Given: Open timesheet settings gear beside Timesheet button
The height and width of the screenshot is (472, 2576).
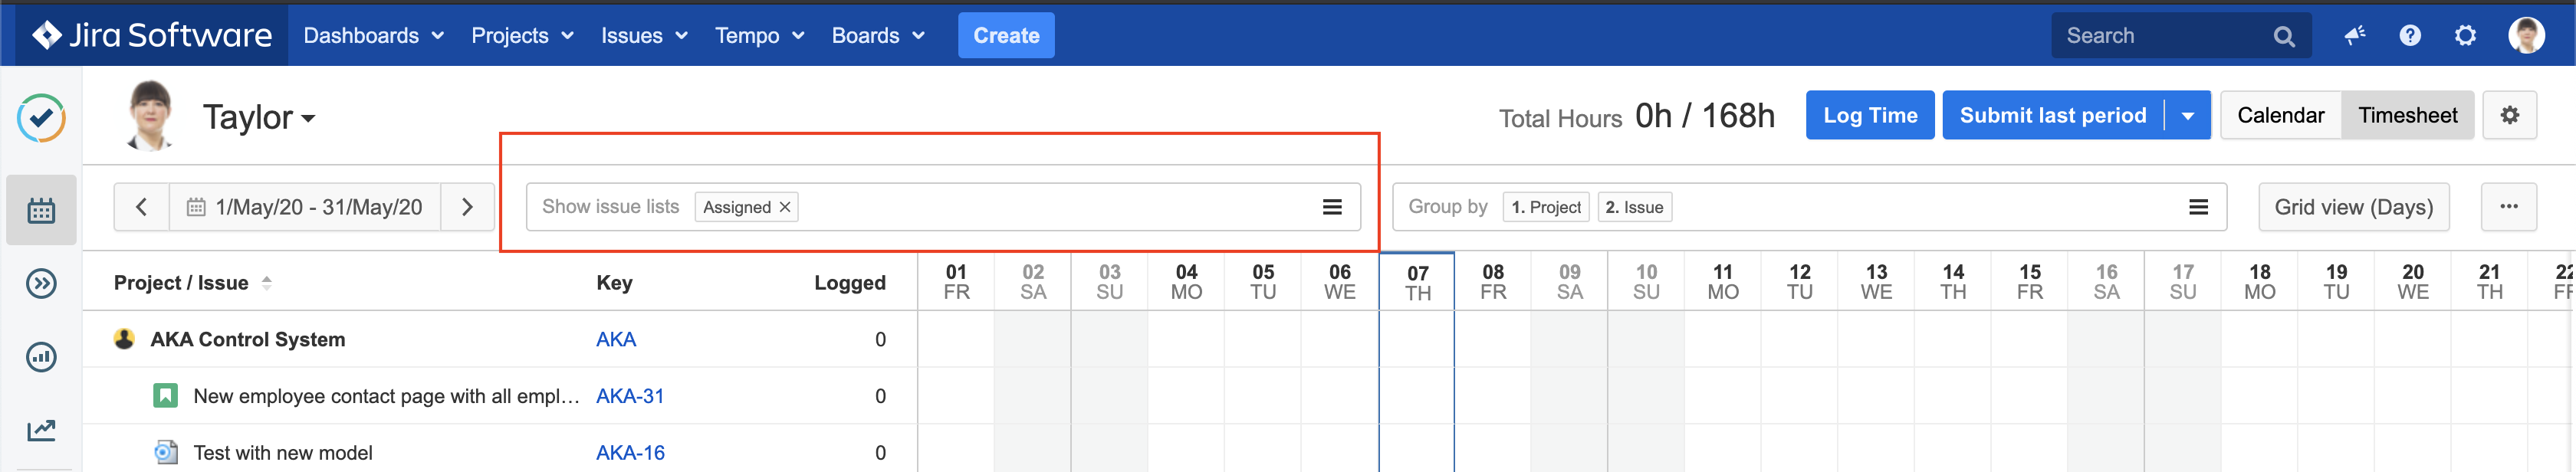Looking at the screenshot, I should 2509,116.
